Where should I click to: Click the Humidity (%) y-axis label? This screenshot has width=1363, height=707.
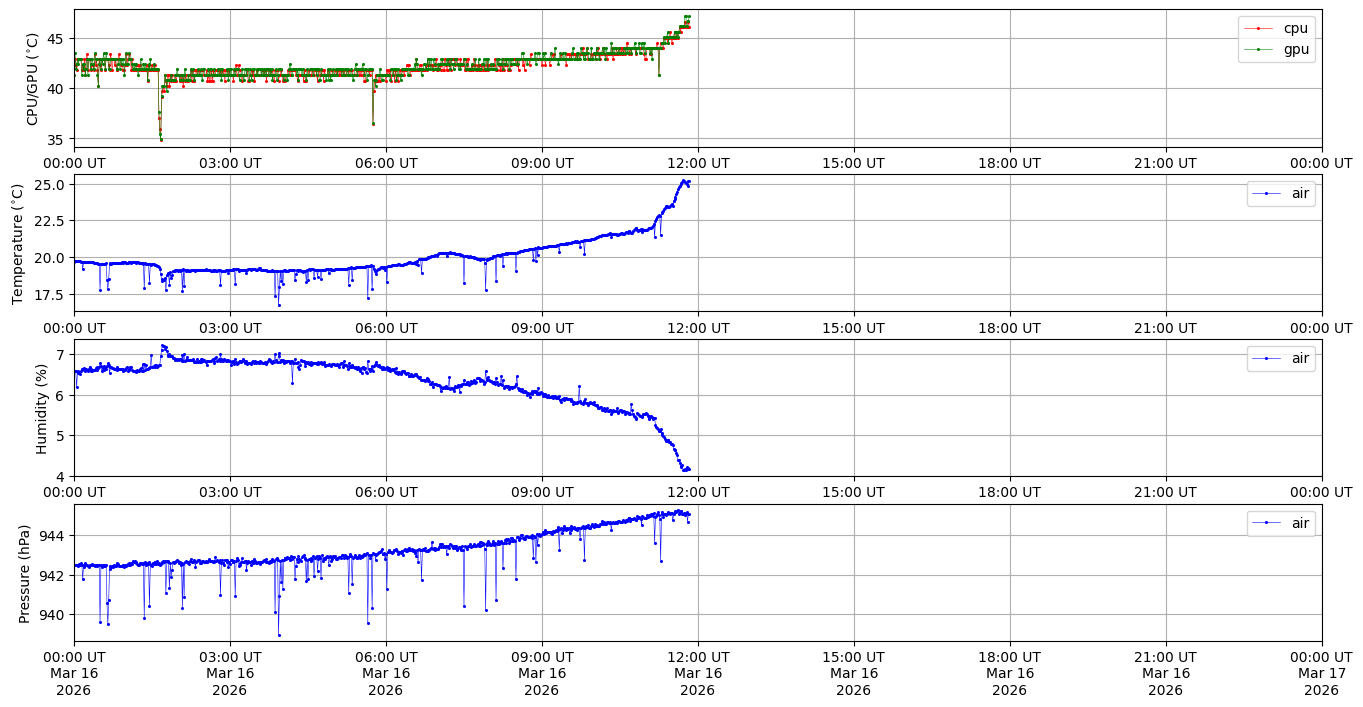41,408
